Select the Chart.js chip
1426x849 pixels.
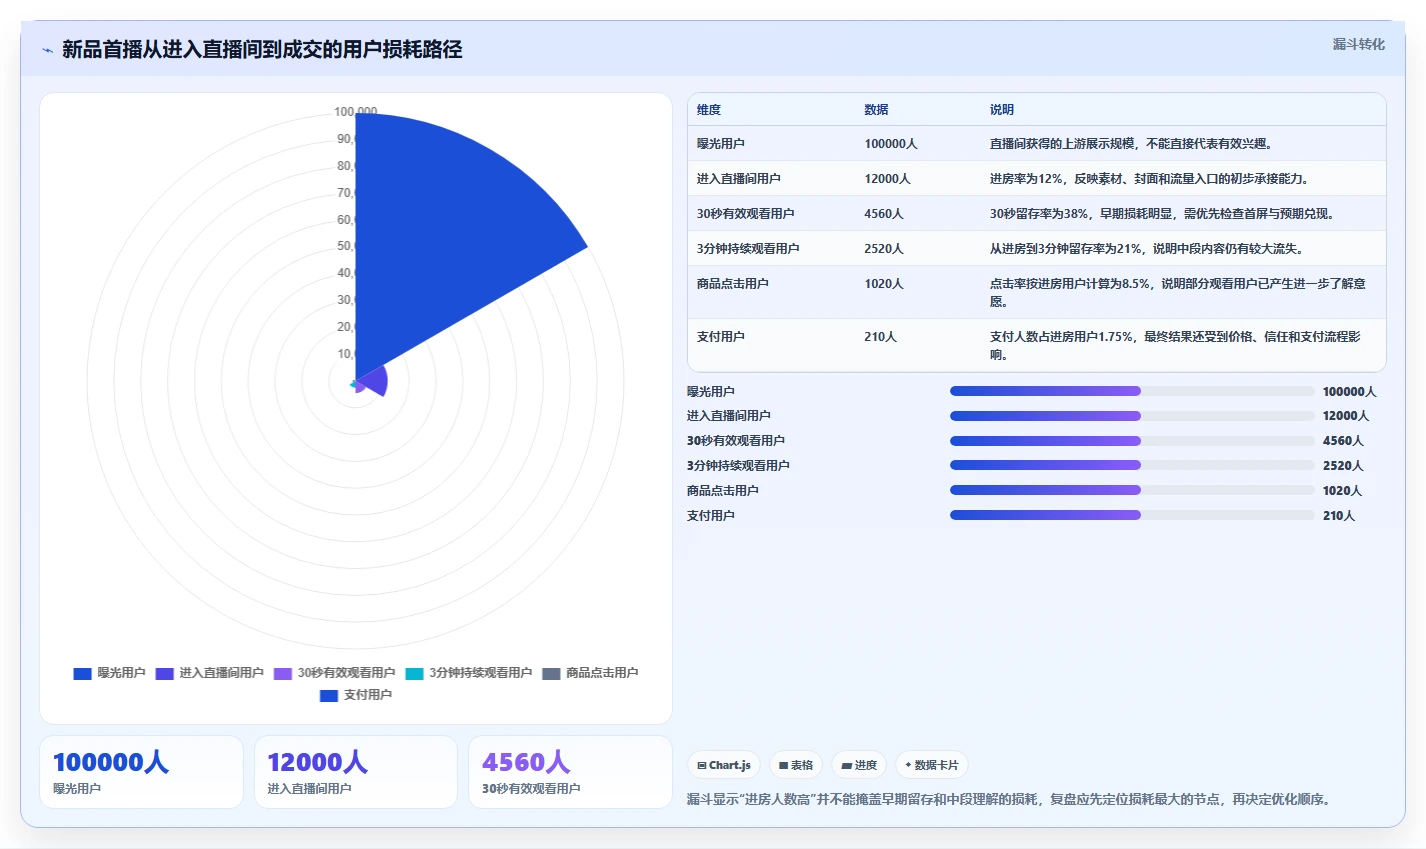click(x=724, y=765)
